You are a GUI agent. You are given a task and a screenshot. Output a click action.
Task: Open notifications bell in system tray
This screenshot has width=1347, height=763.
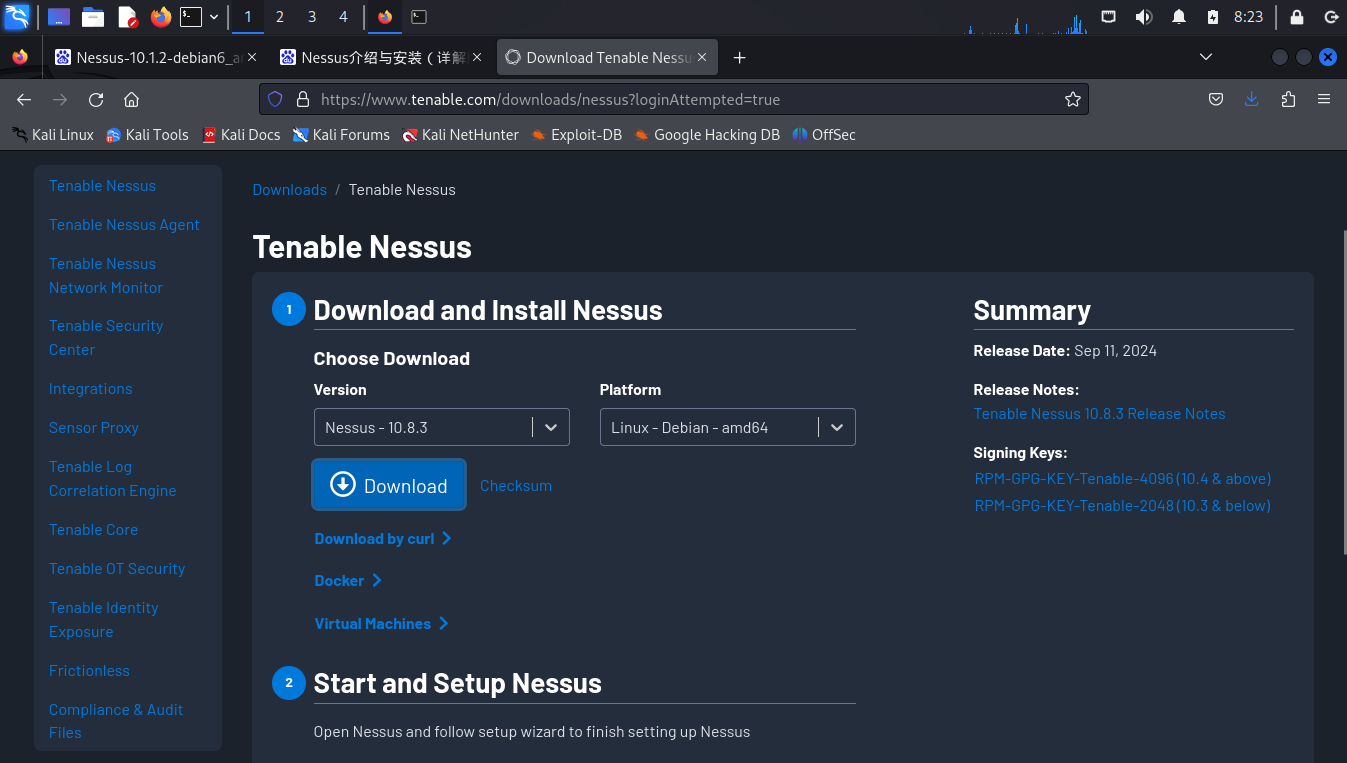[1179, 17]
